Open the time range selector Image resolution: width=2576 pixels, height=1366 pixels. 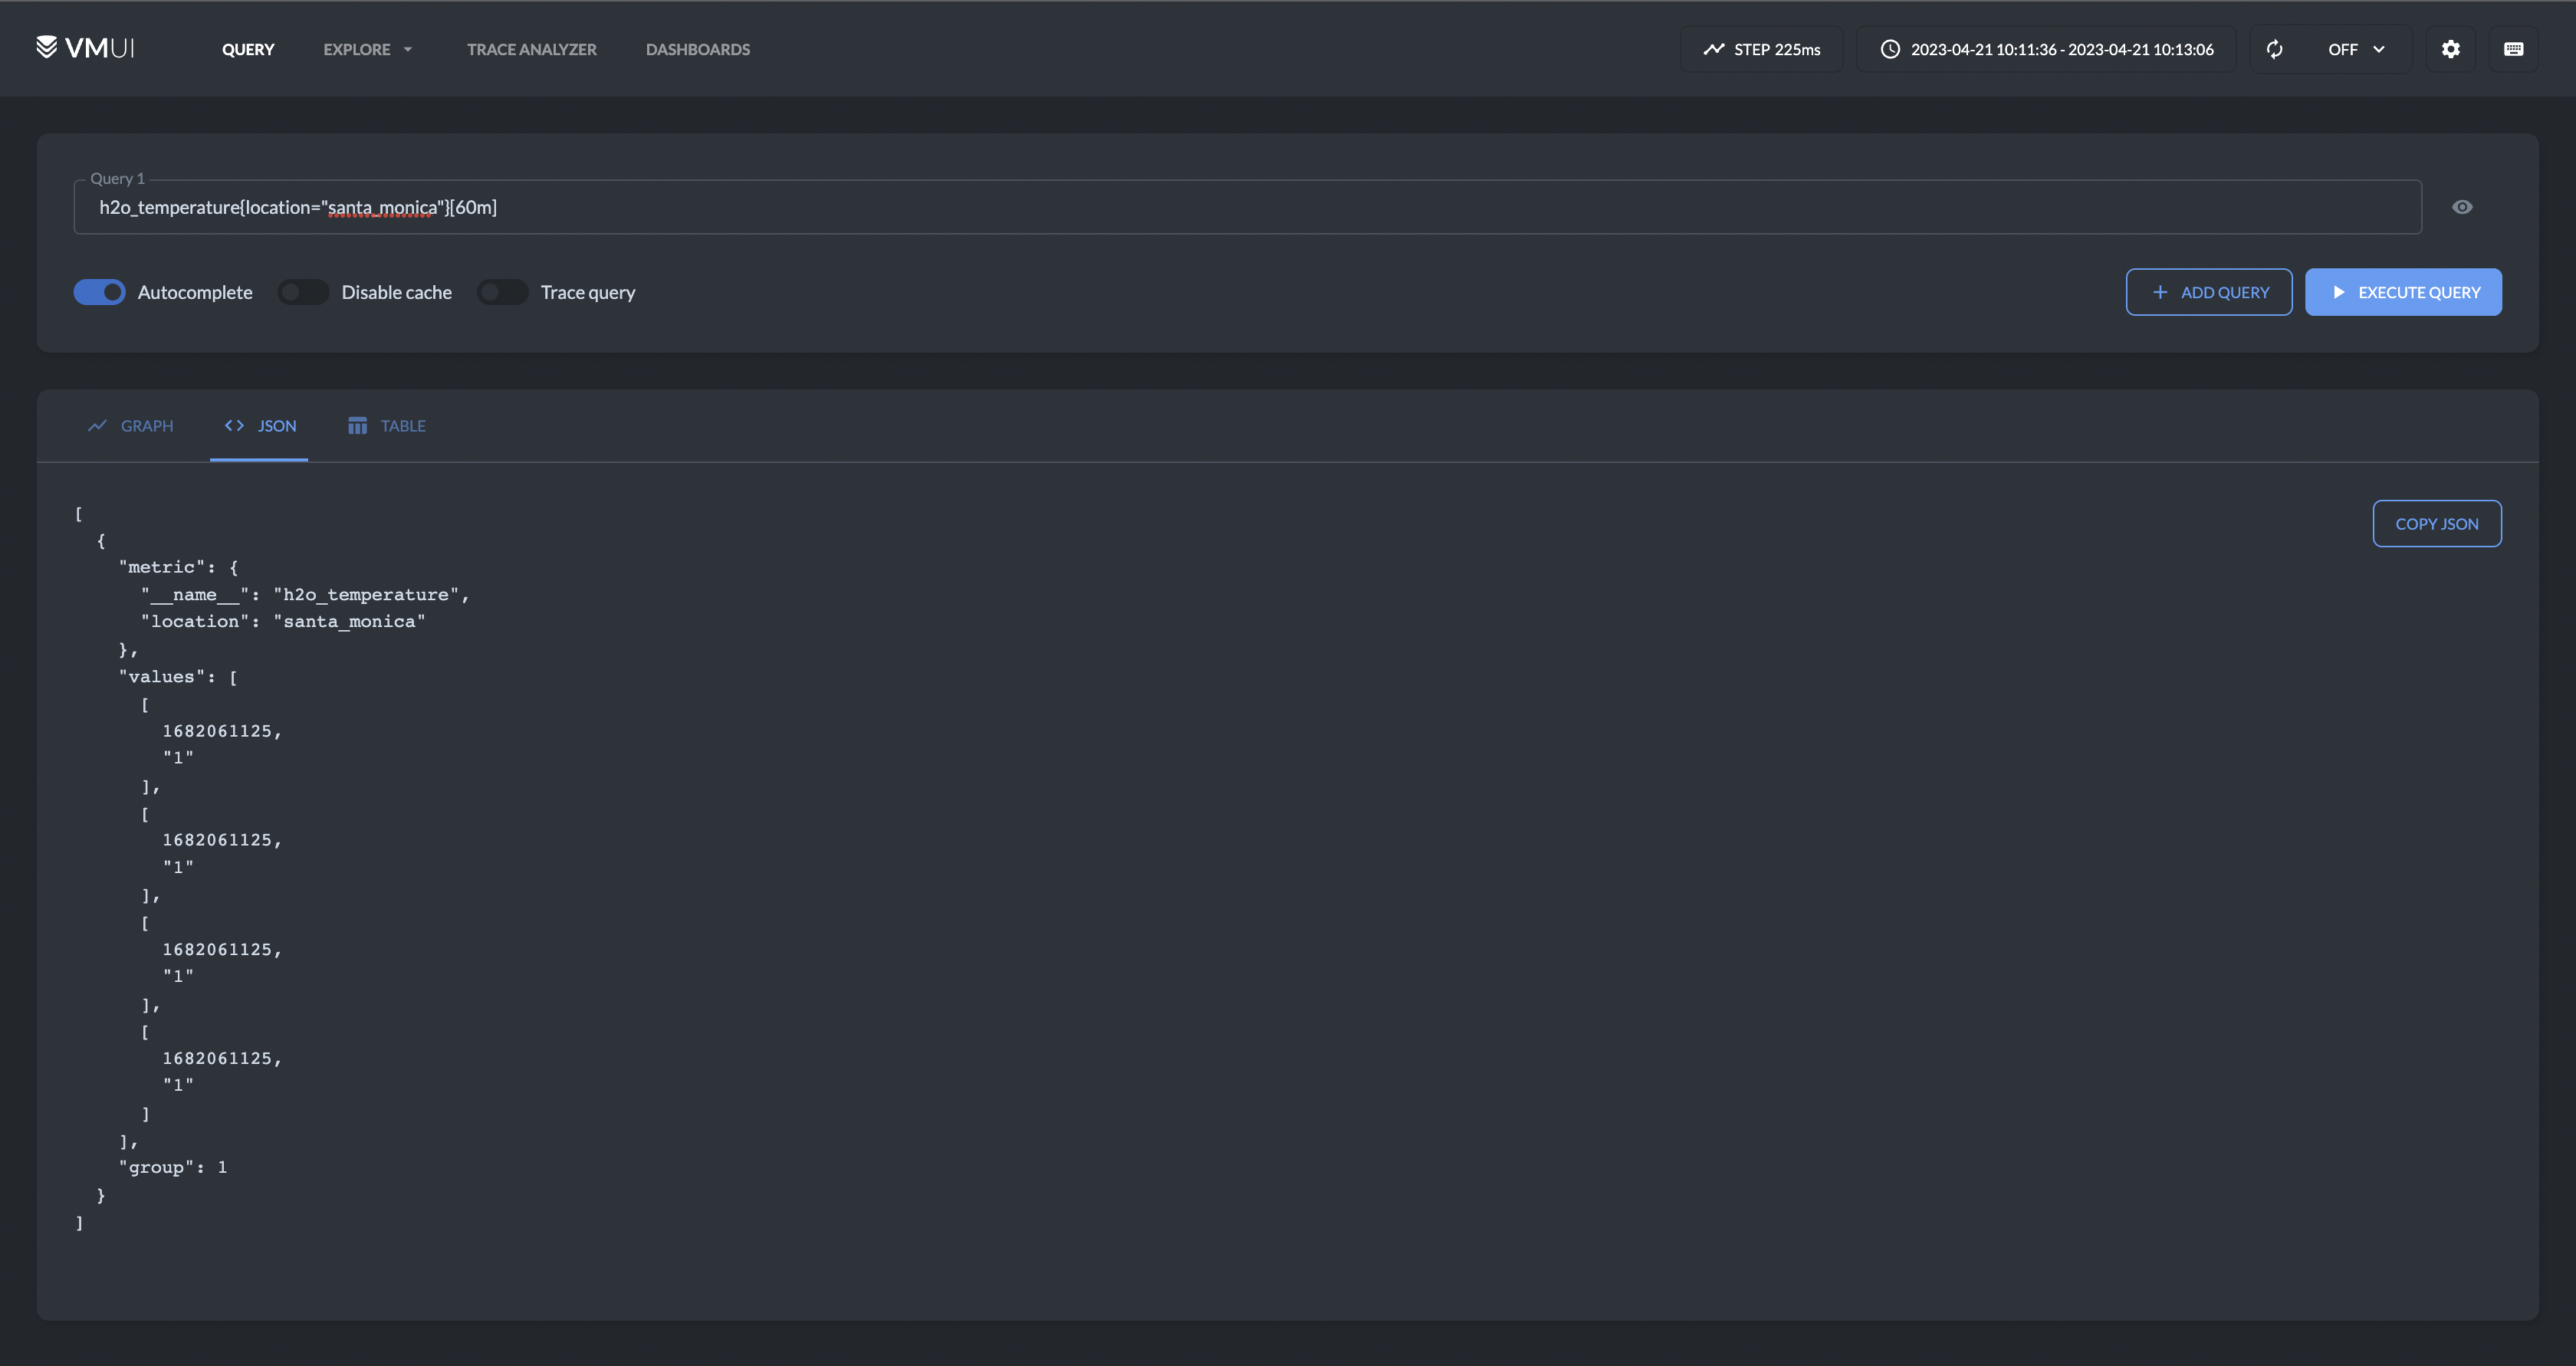click(x=2060, y=49)
